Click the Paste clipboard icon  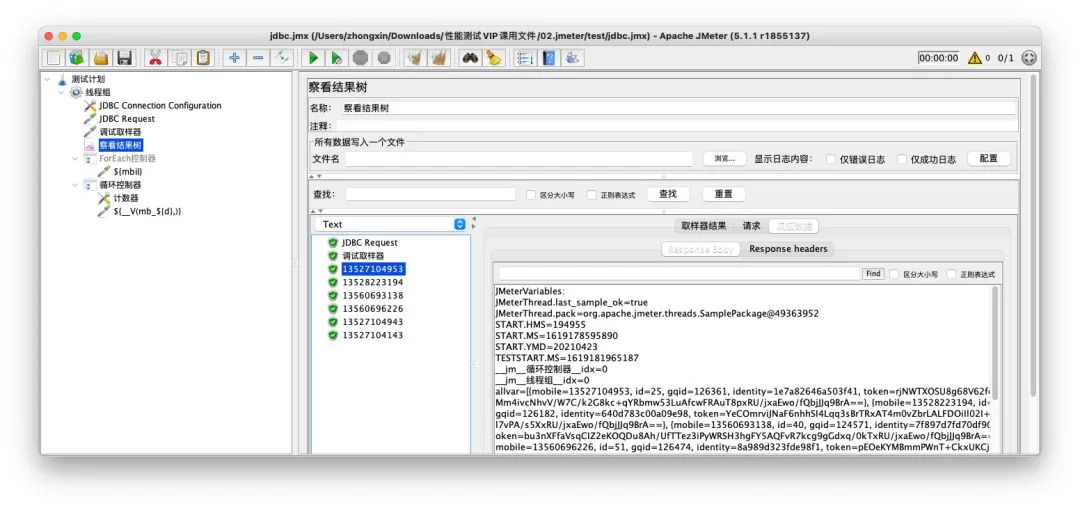[202, 58]
